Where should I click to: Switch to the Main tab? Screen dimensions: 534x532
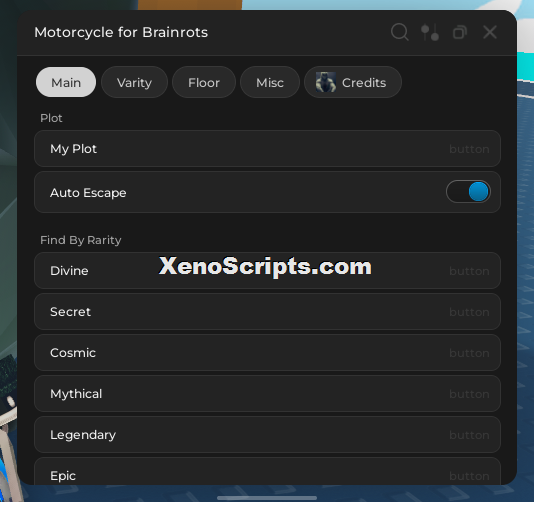(x=66, y=82)
